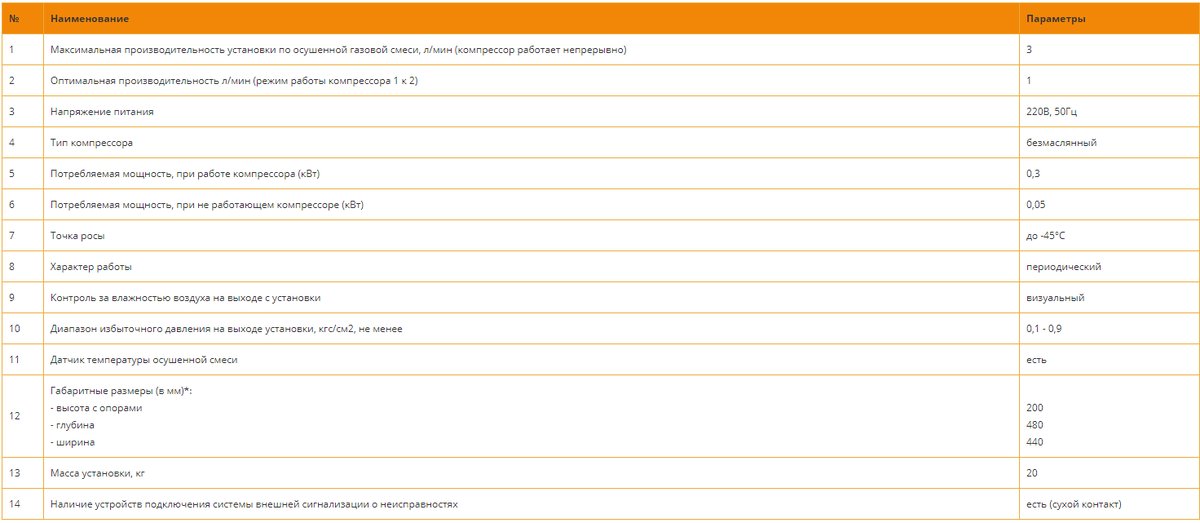Click the 'визуальный' value
This screenshot has width=1200, height=523.
1056,298
